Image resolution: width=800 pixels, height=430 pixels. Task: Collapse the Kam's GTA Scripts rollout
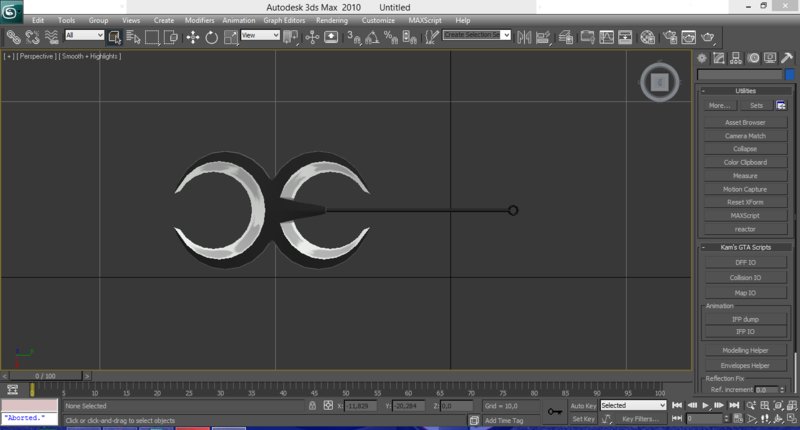[745, 247]
